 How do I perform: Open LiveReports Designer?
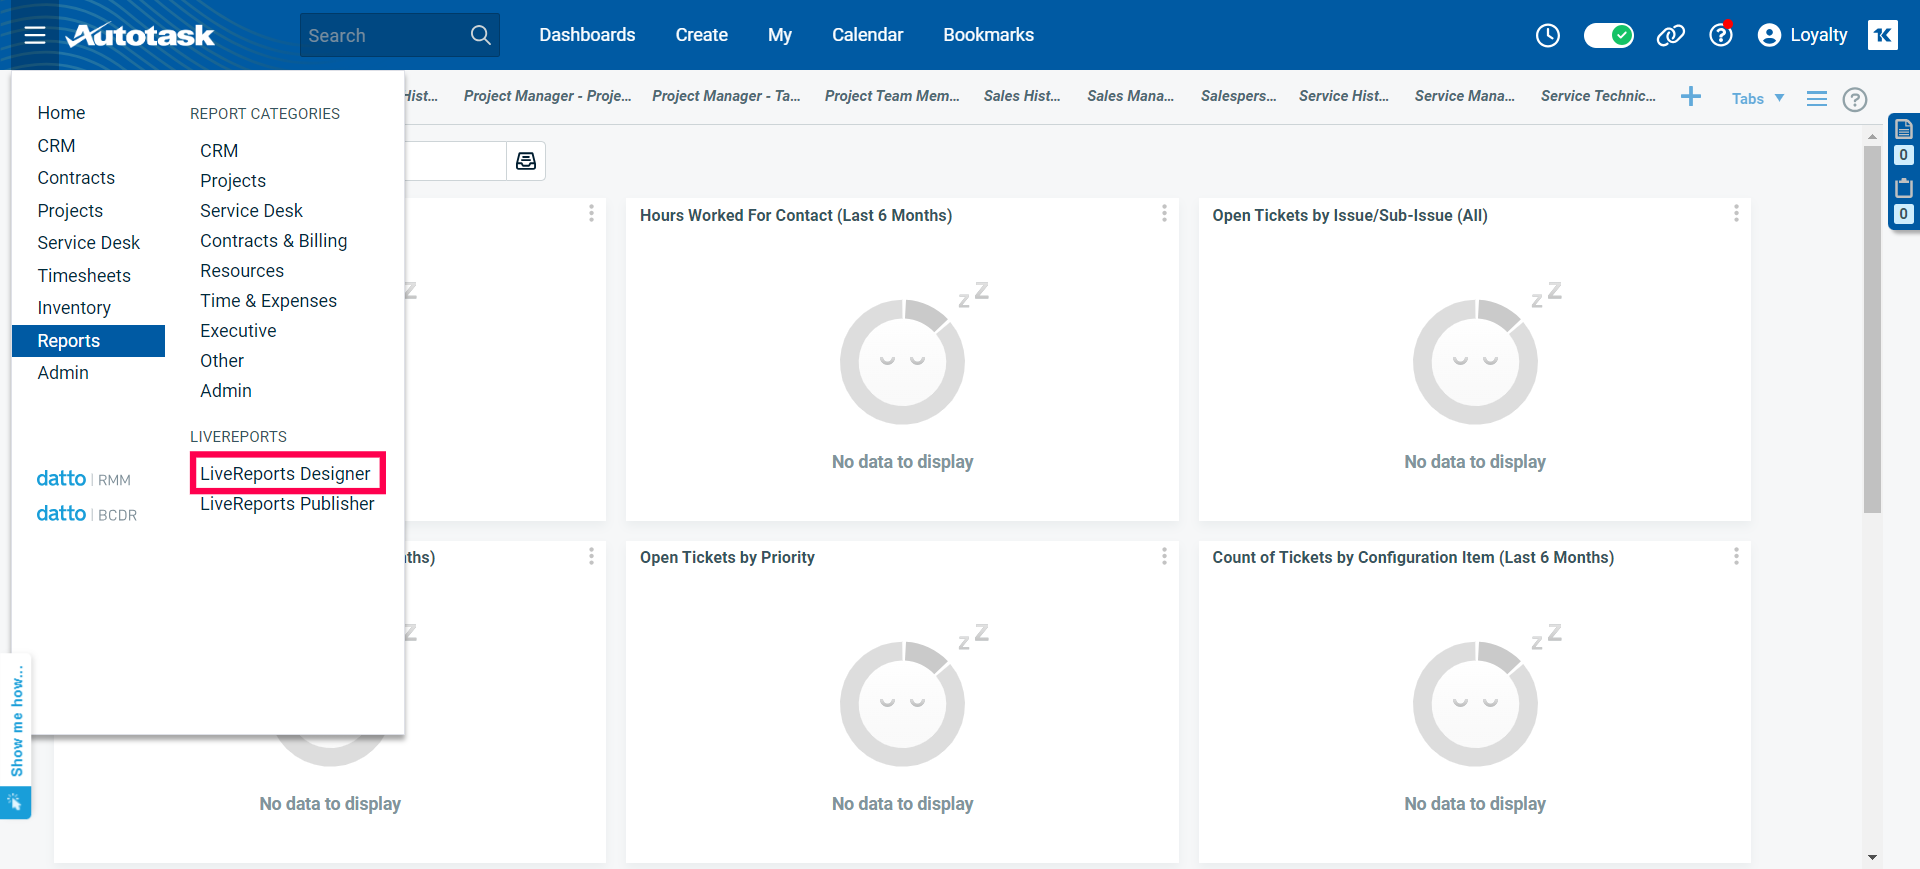(x=285, y=474)
